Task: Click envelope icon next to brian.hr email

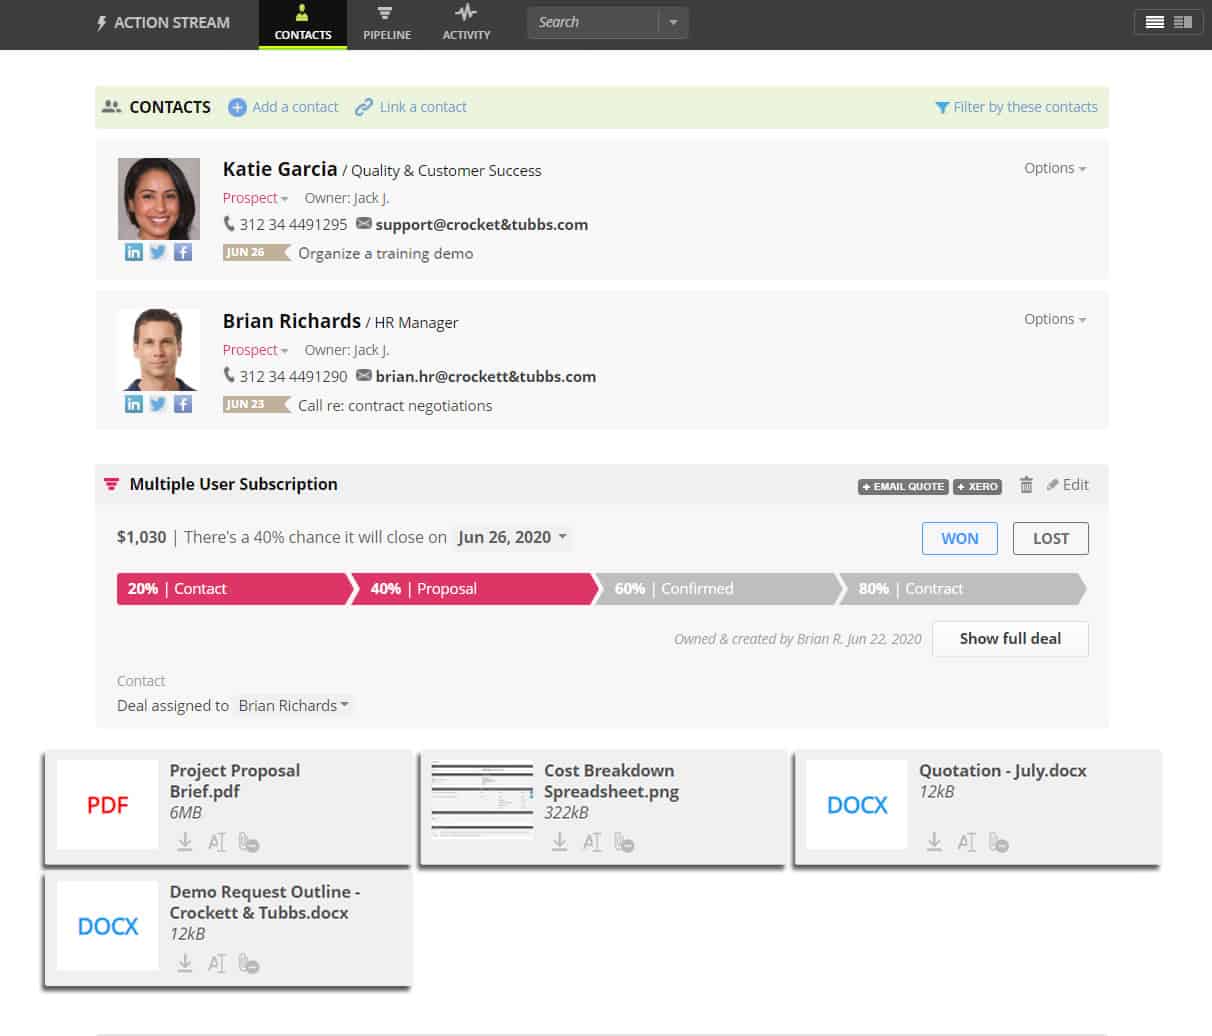Action: 364,375
